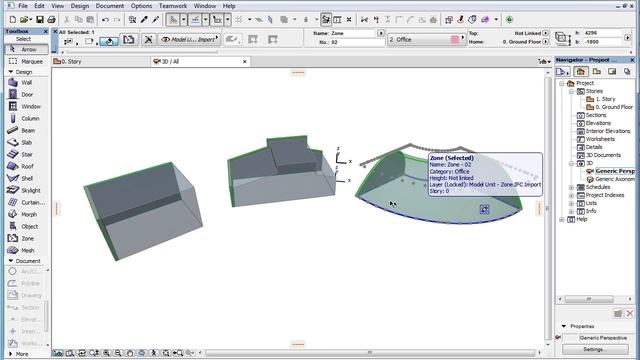The height and width of the screenshot is (360, 640).
Task: Select the Shell tool
Action: coord(26,178)
